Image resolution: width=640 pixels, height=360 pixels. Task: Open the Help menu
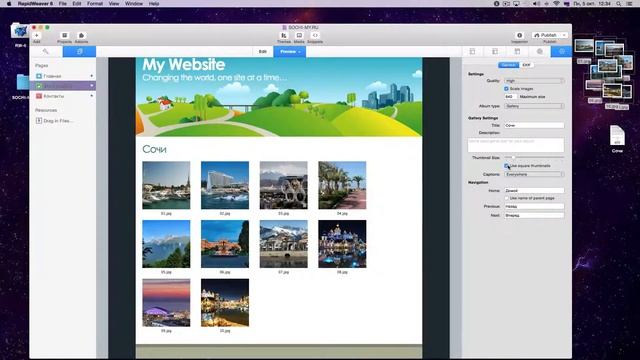pos(154,3)
